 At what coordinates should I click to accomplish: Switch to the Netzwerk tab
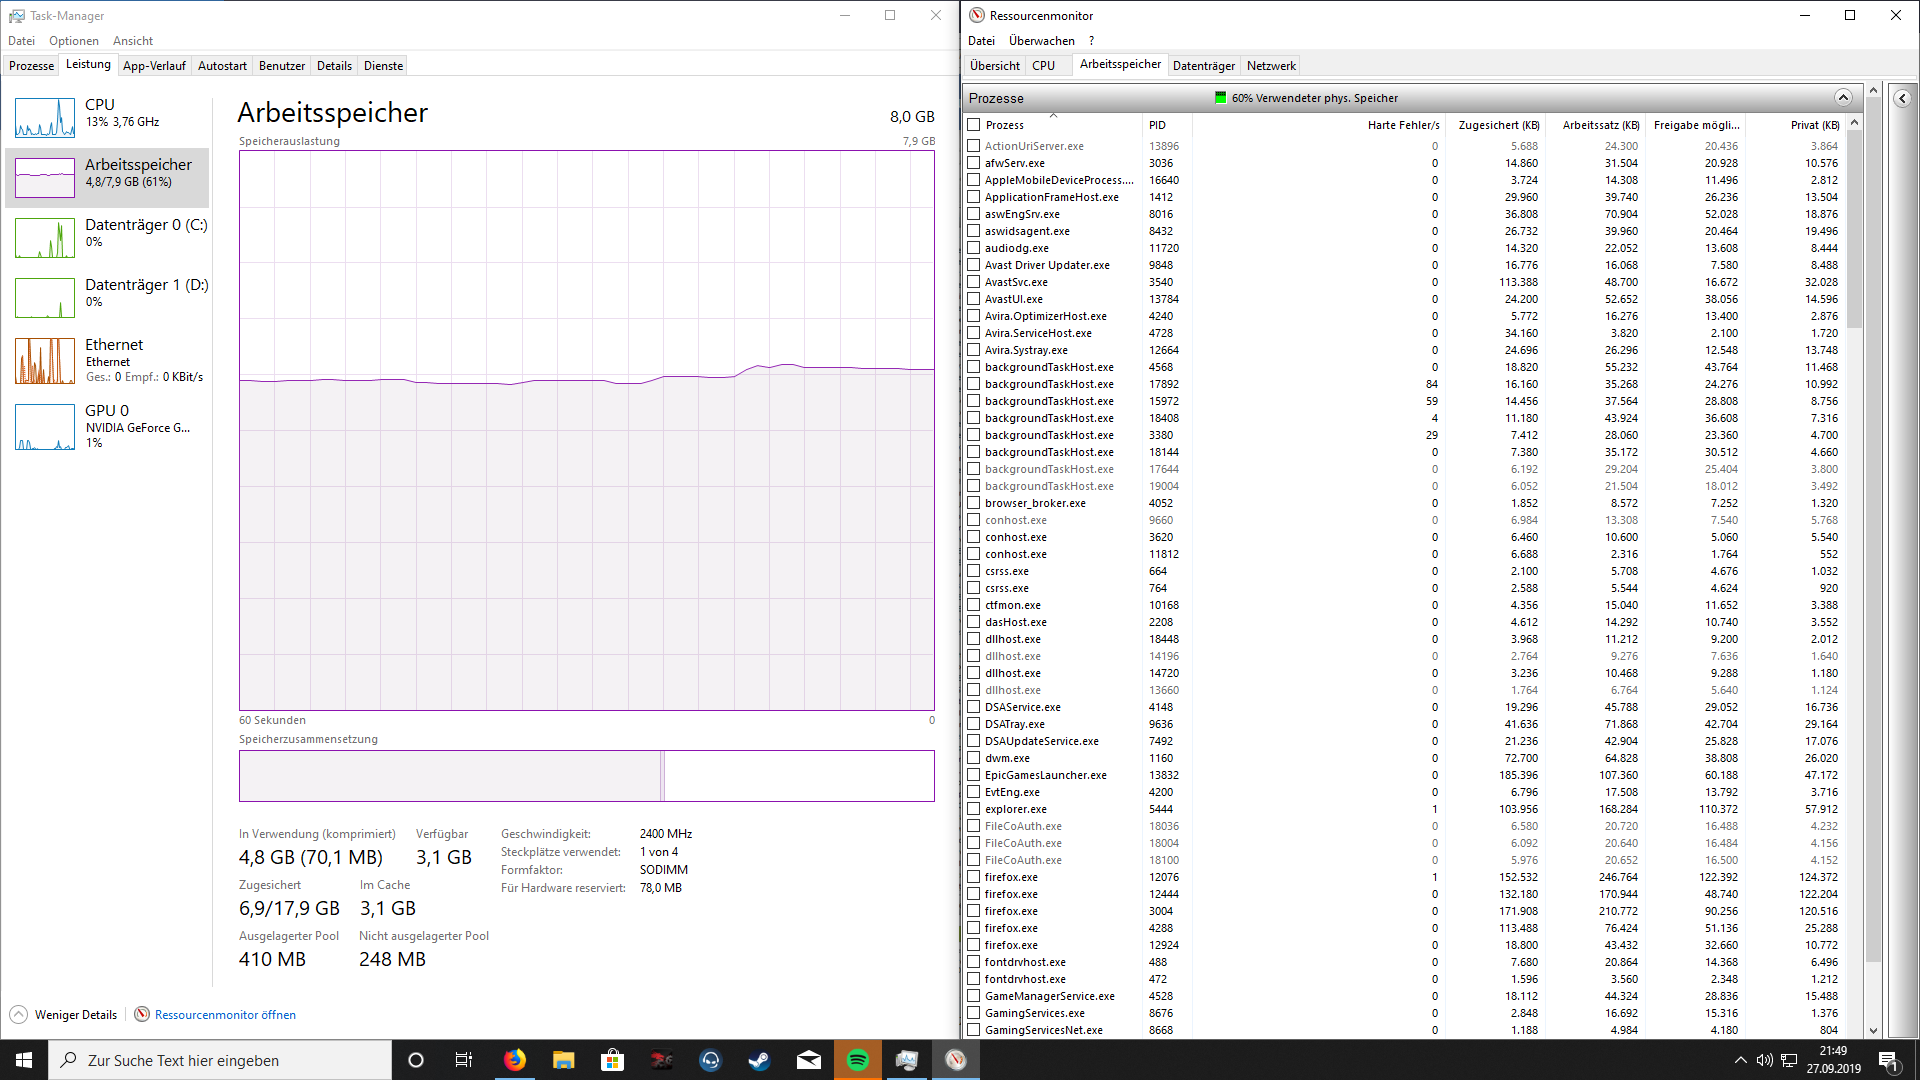1271,66
